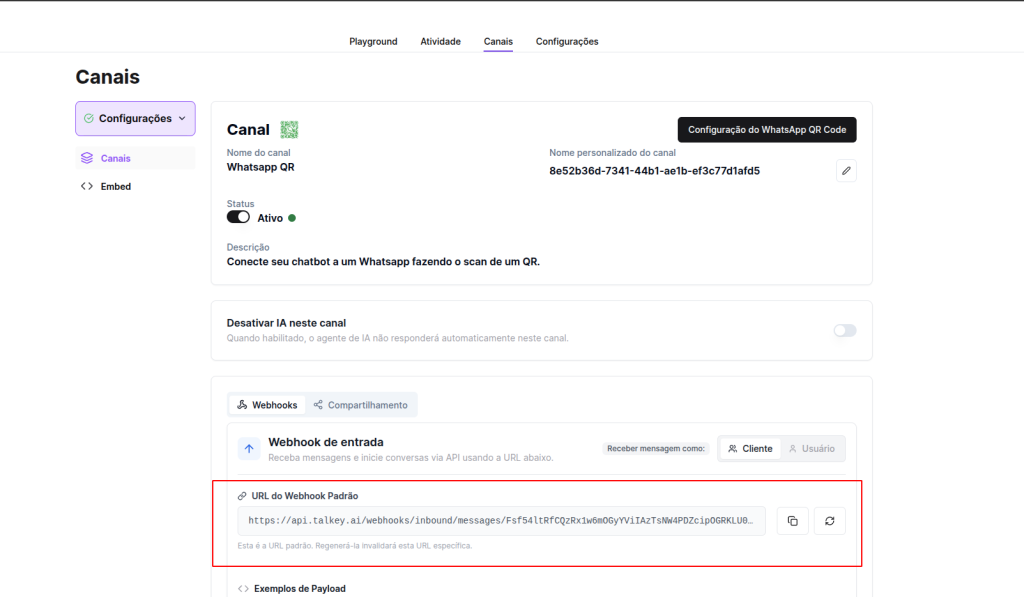The image size is (1024, 597).
Task: Enable the Desativar IA neste canal switch
Action: coord(845,330)
